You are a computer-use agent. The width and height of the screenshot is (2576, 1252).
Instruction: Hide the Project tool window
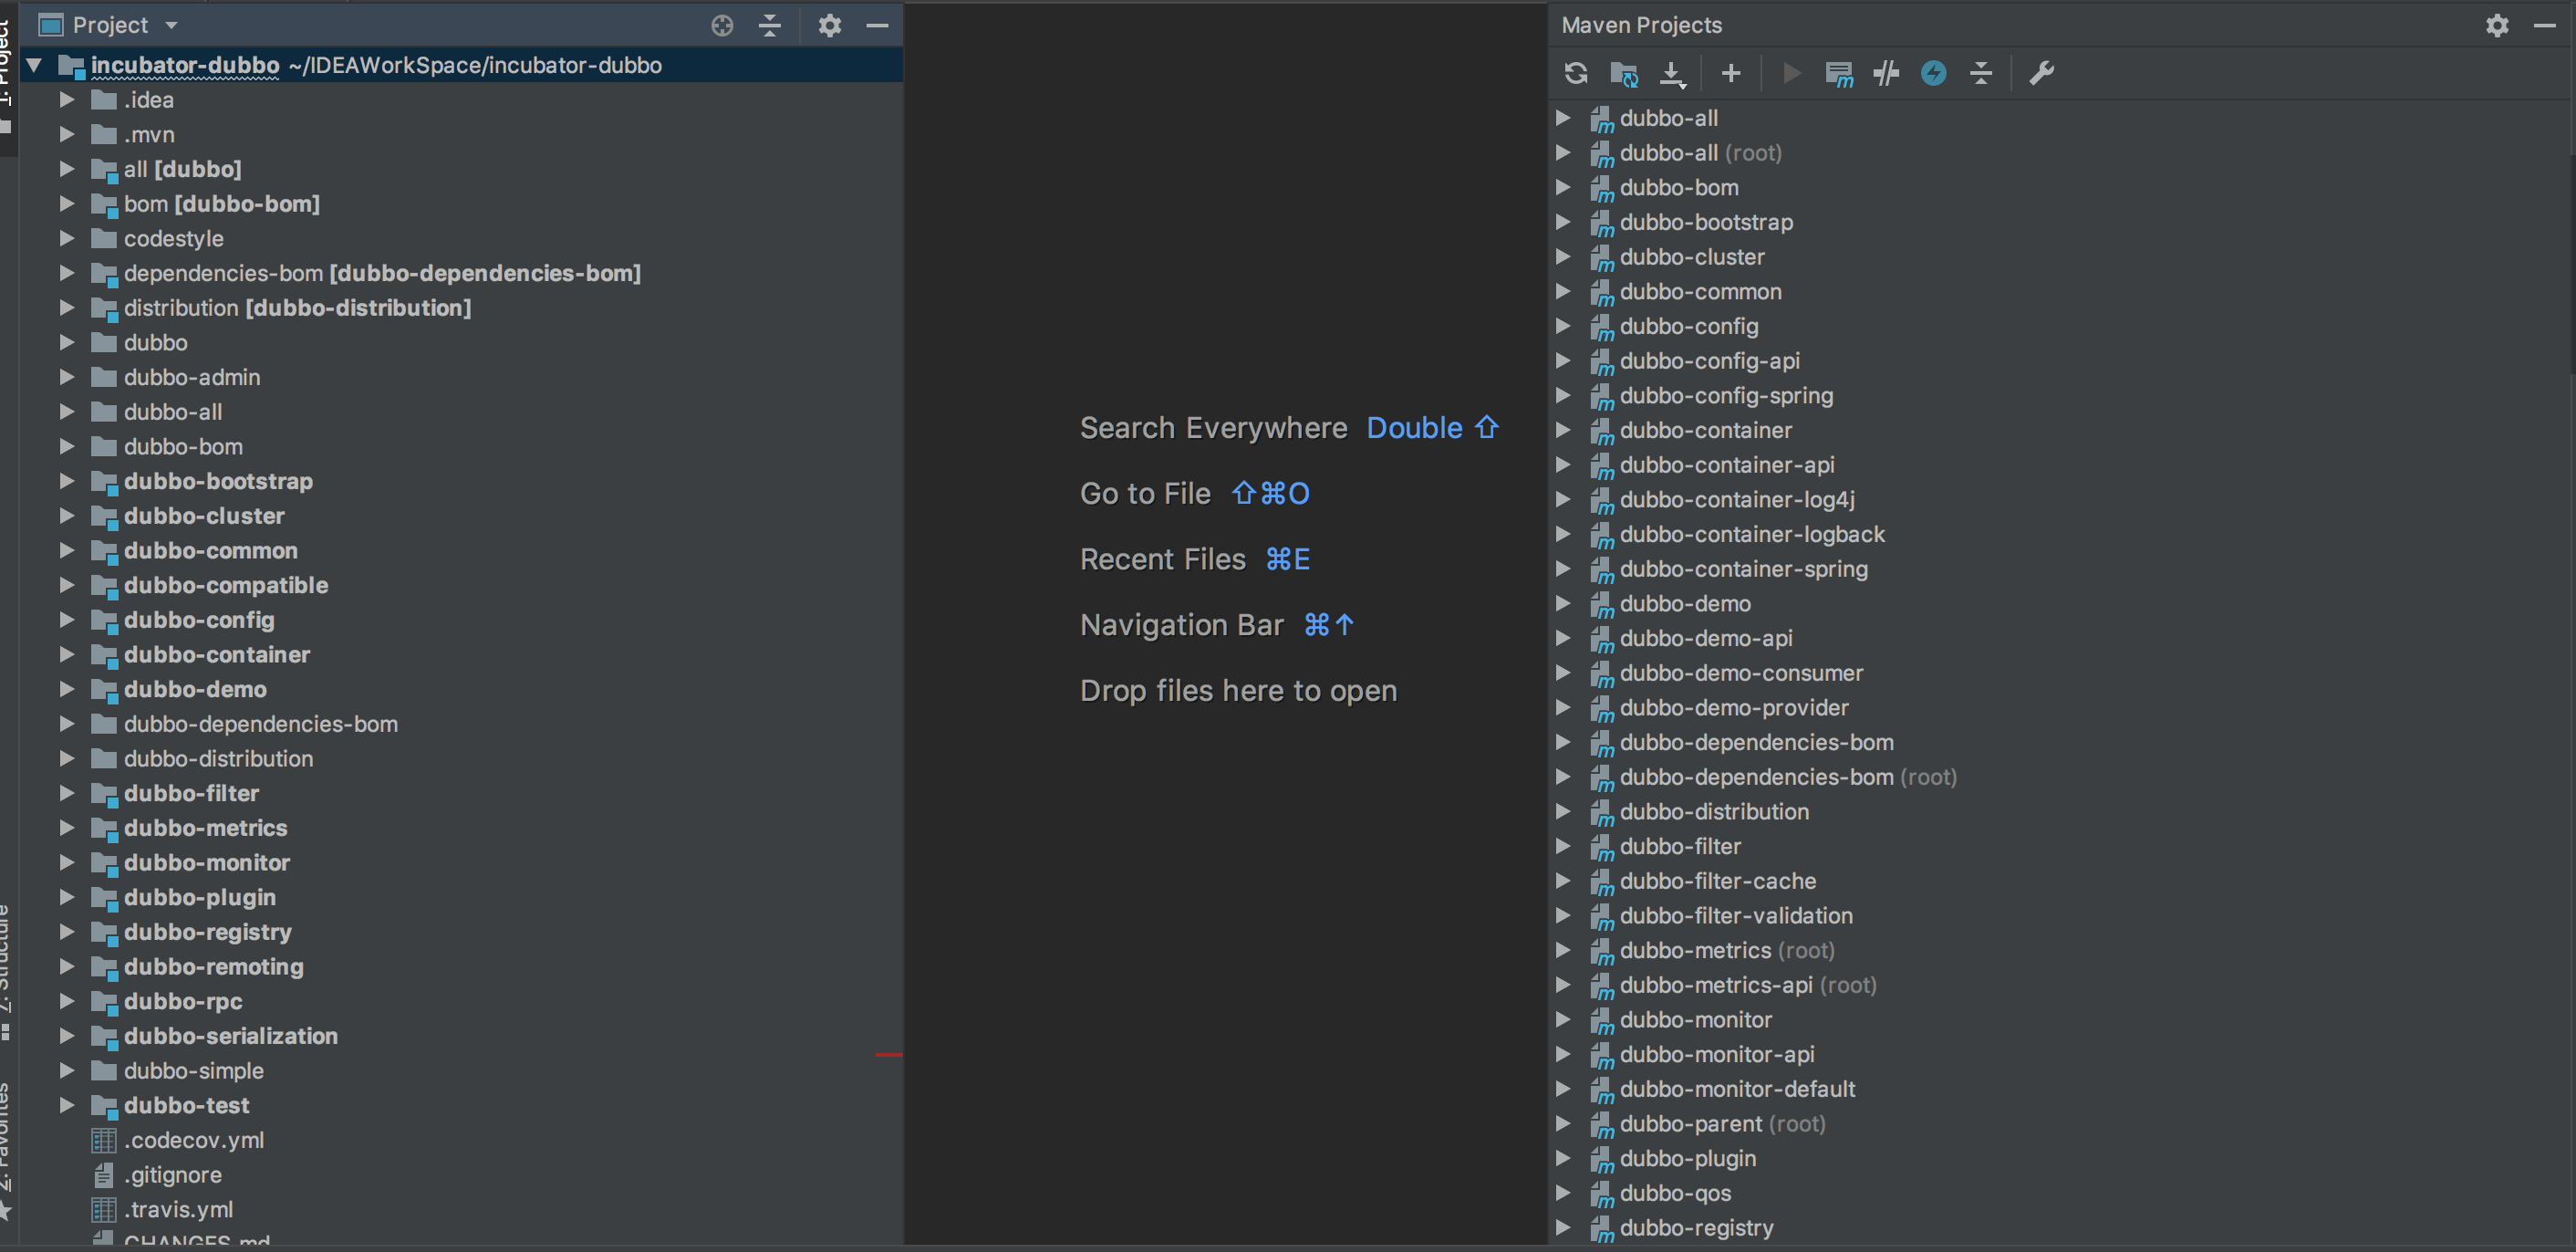tap(877, 25)
